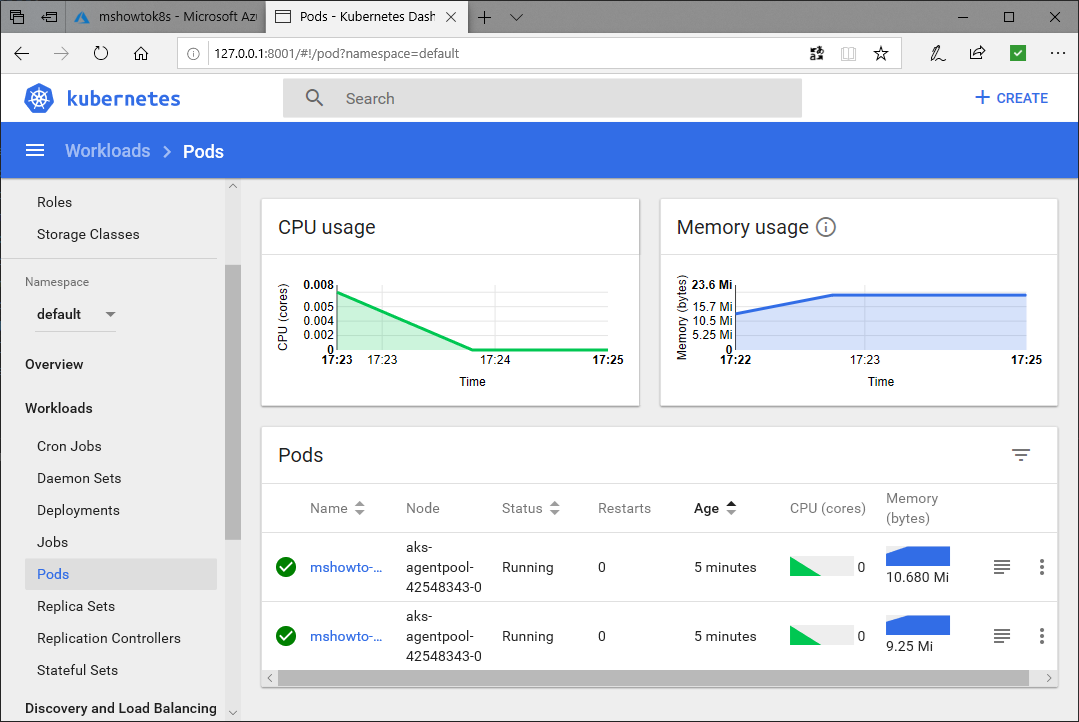Expand the default namespace dropdown
Image resolution: width=1079 pixels, height=722 pixels.
[76, 315]
